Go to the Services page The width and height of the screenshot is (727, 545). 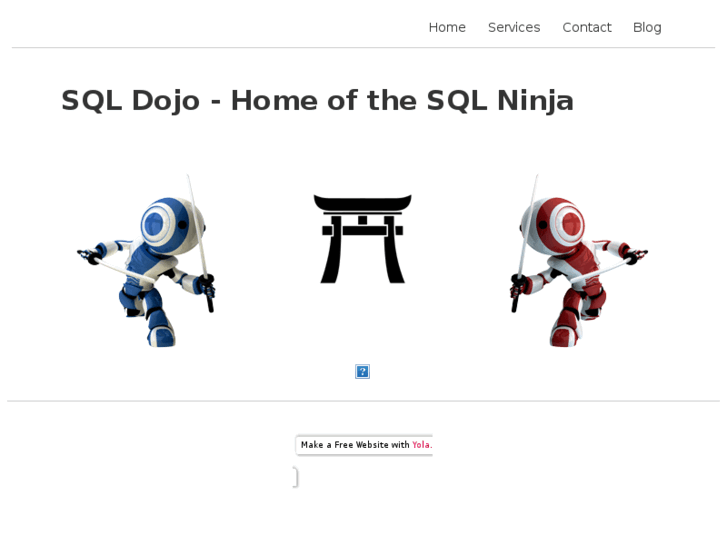[514, 27]
